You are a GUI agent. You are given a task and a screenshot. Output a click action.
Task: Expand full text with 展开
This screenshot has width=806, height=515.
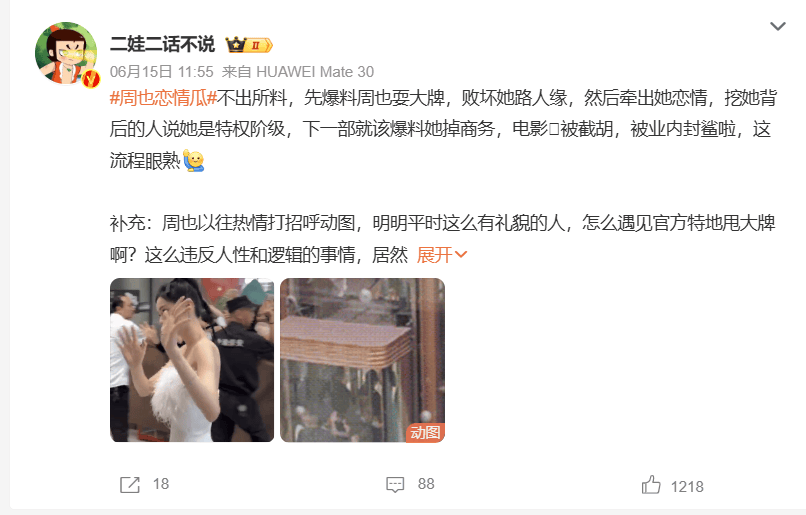[434, 255]
